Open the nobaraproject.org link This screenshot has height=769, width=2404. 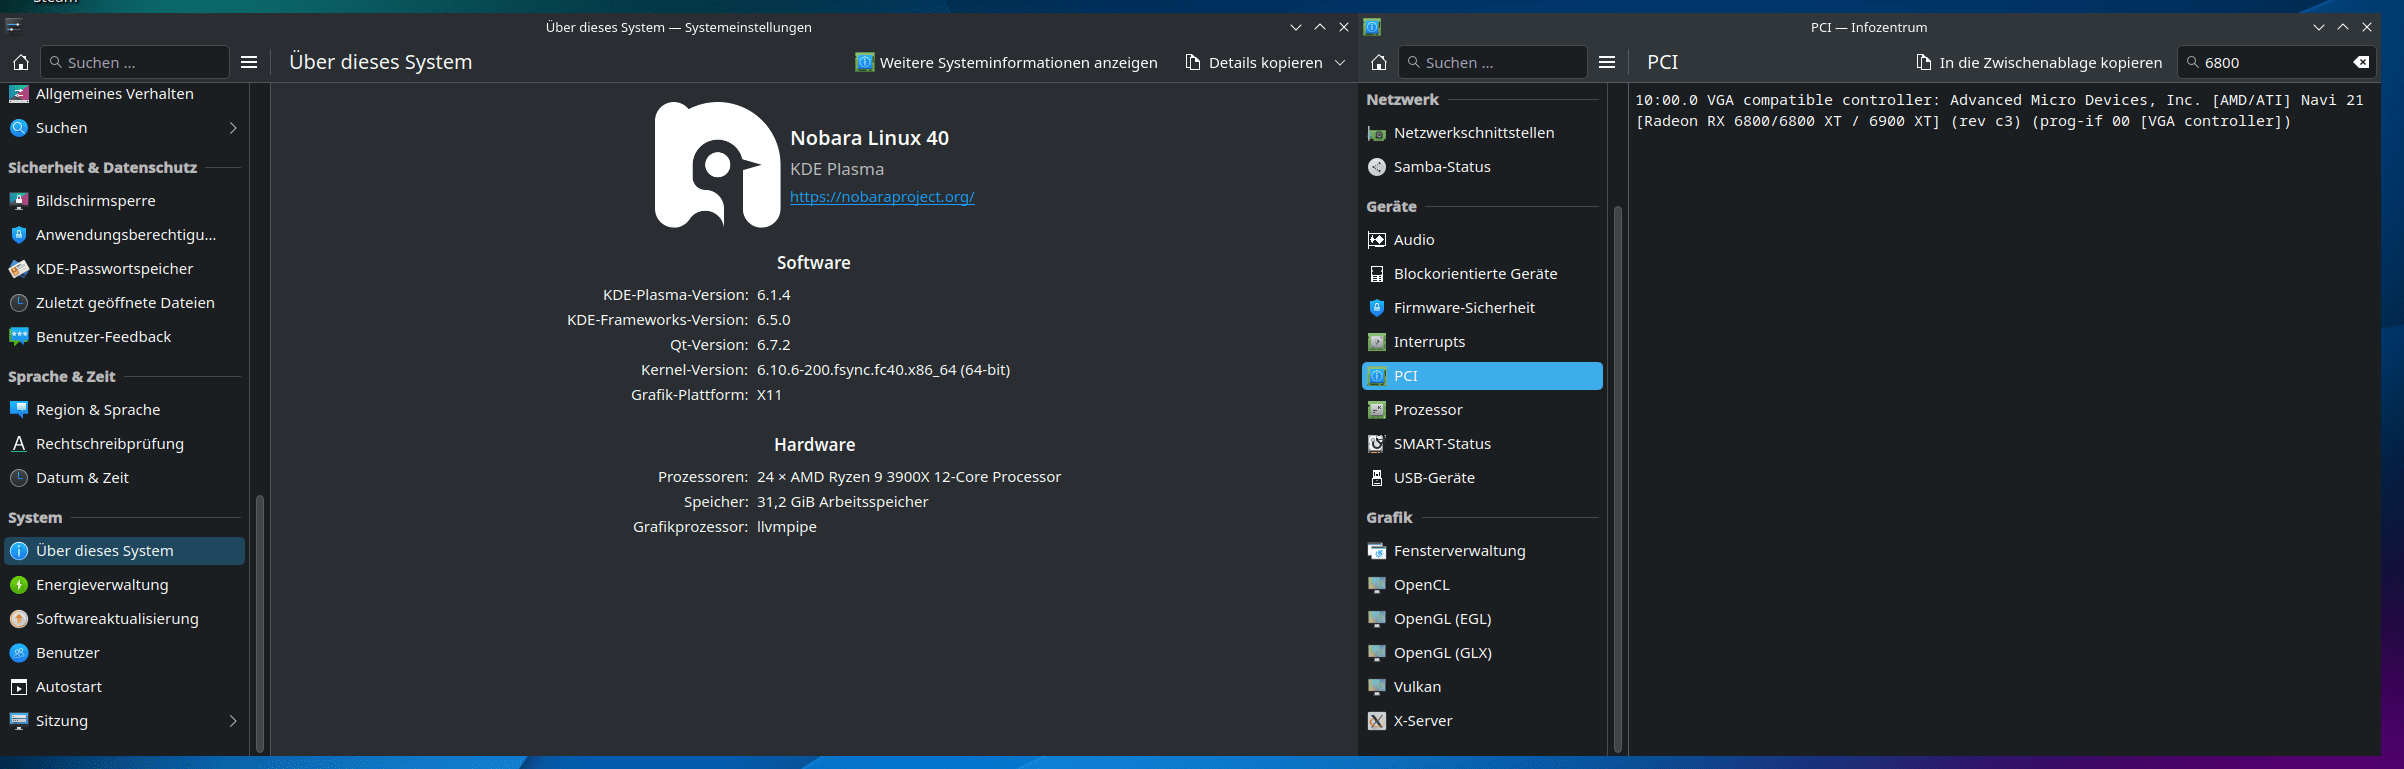882,197
